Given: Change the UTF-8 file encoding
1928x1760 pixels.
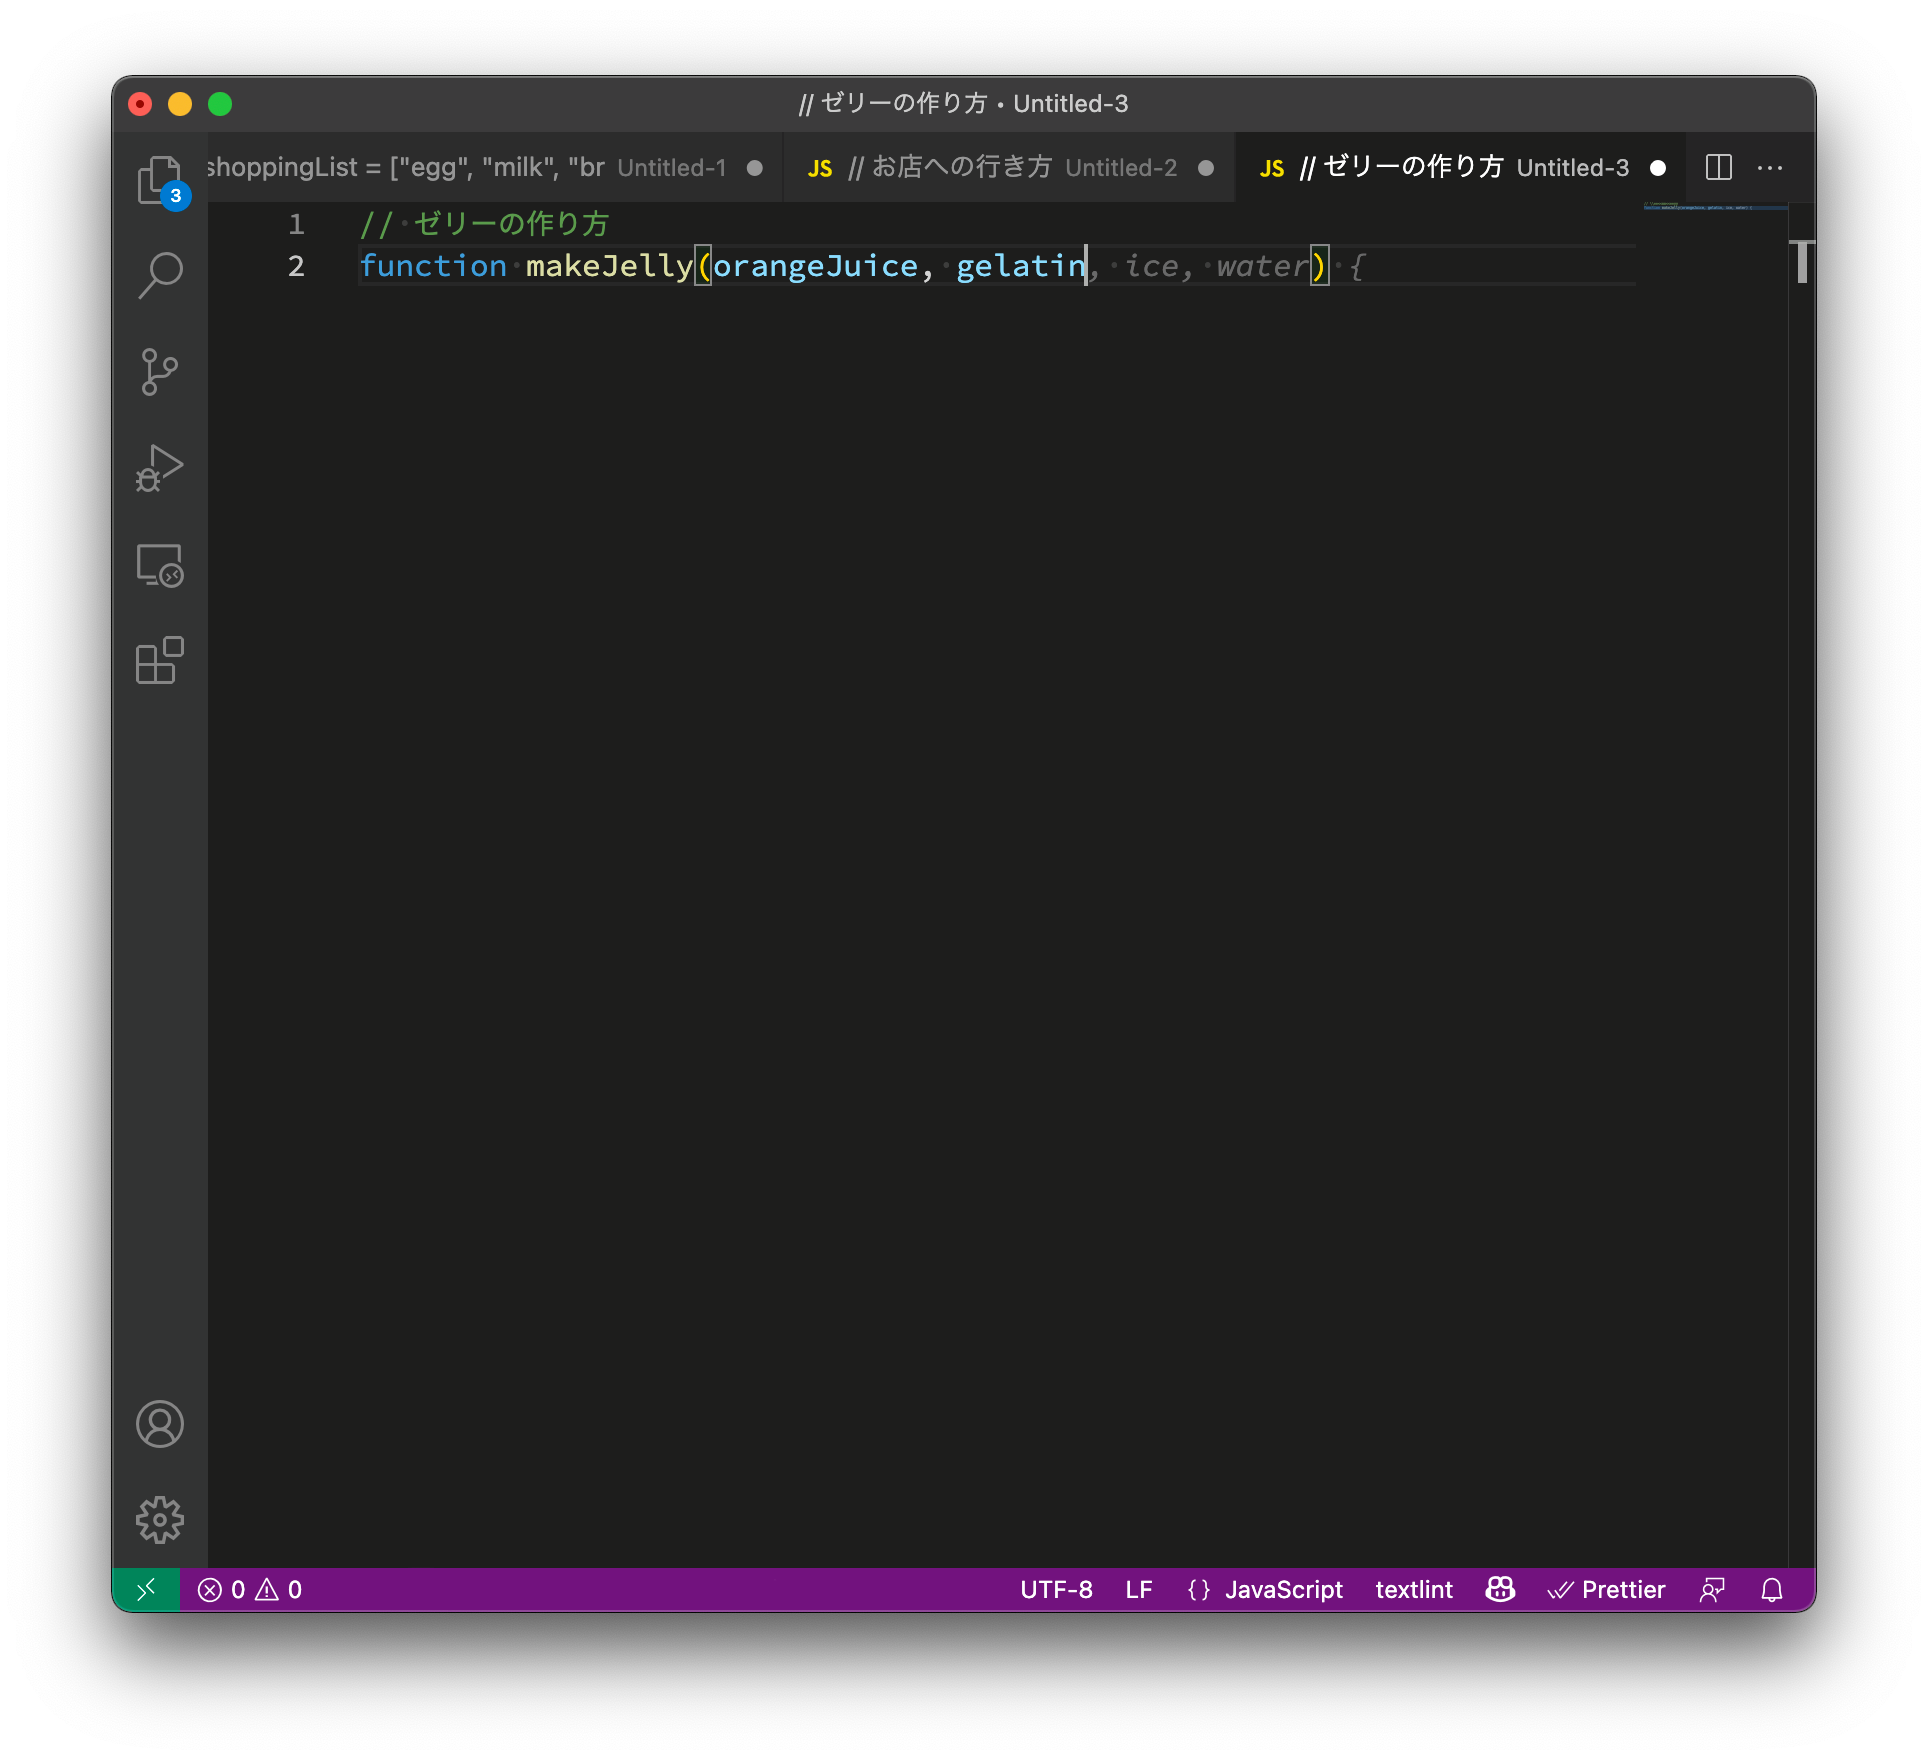Looking at the screenshot, I should (1056, 1589).
